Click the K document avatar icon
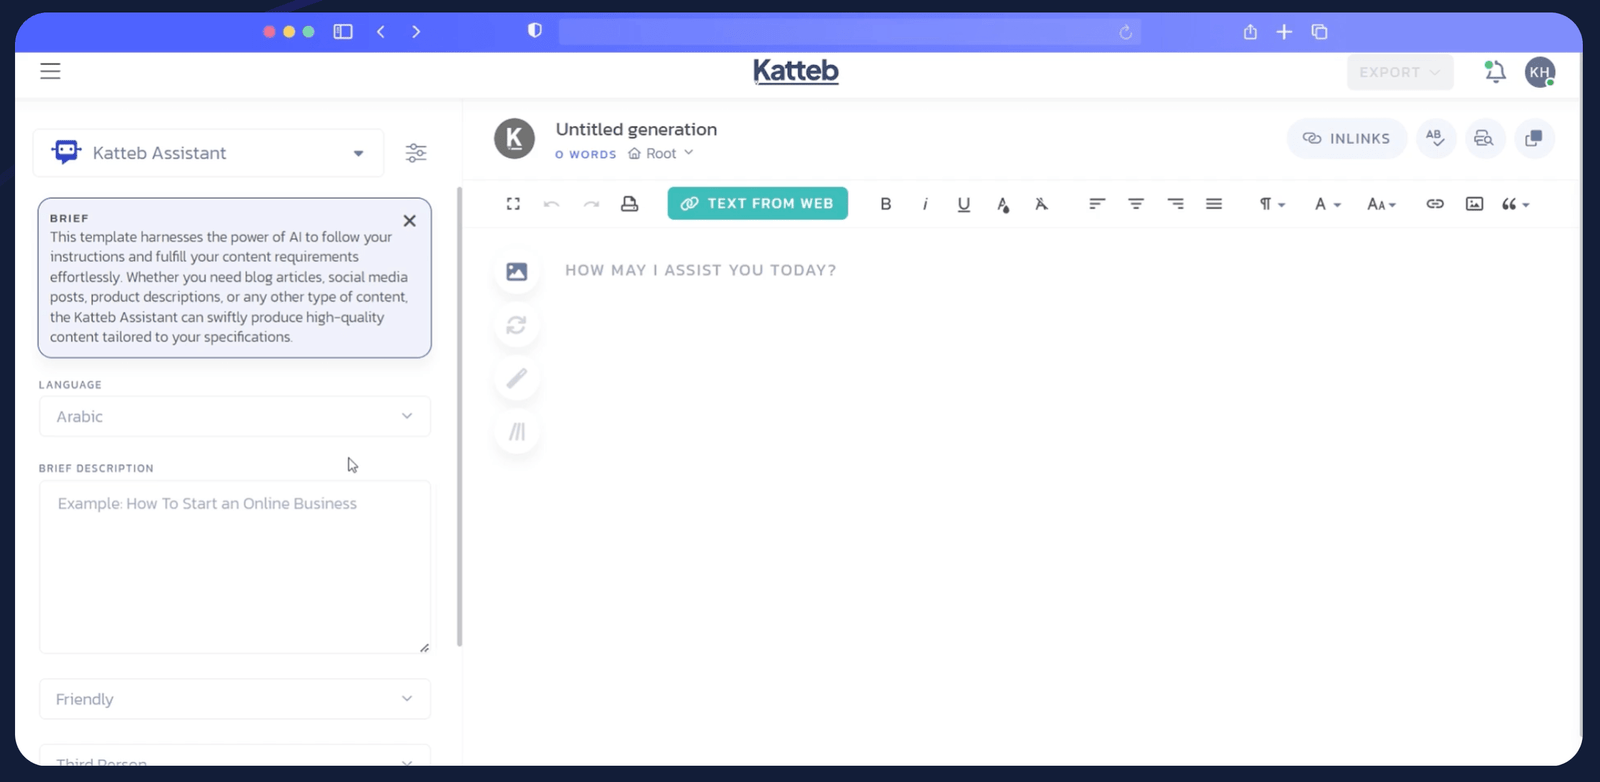The height and width of the screenshot is (782, 1600). click(x=515, y=139)
